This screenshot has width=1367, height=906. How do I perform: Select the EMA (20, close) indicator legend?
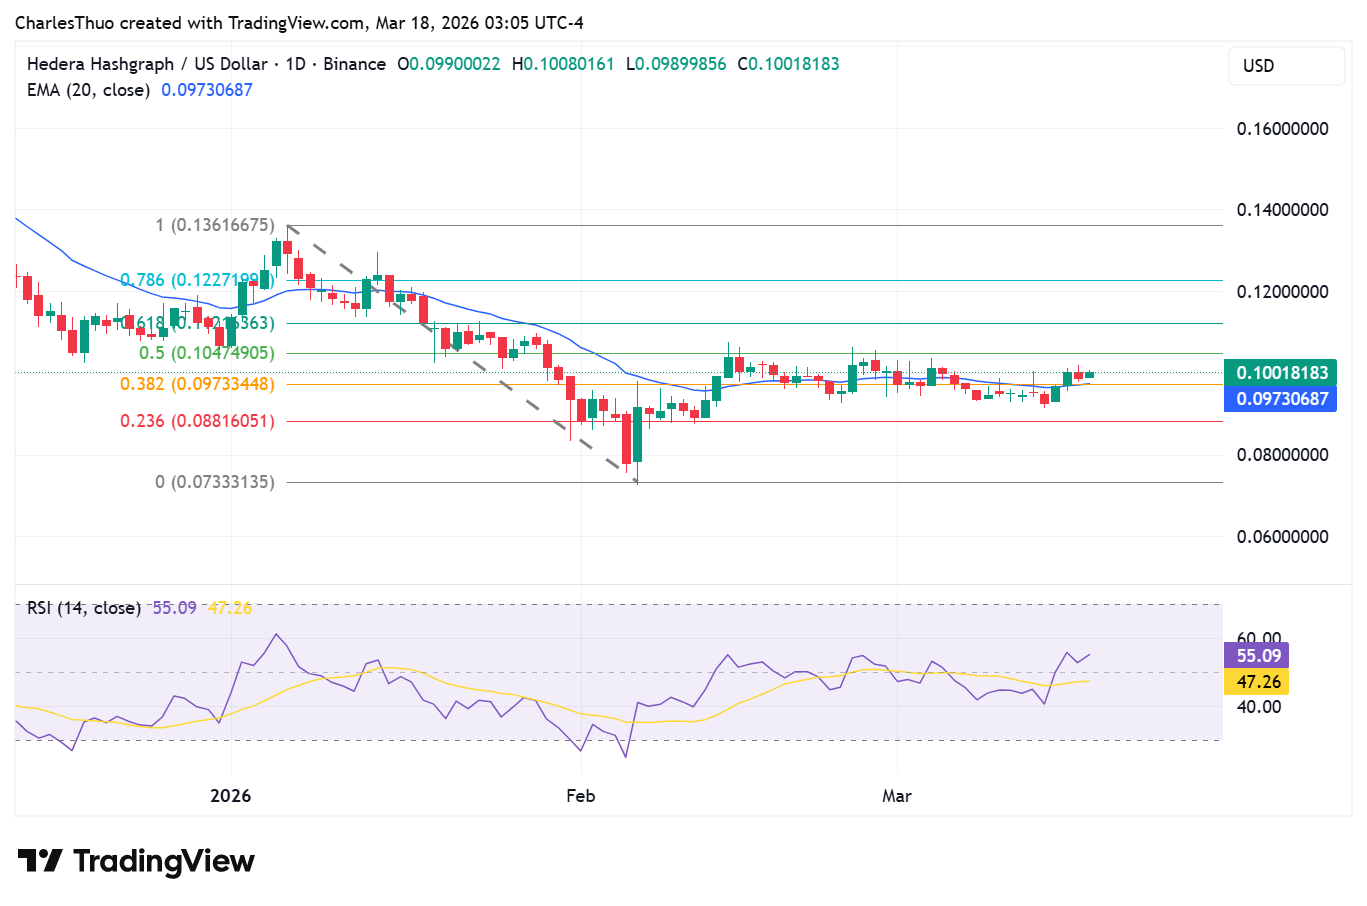tap(88, 90)
